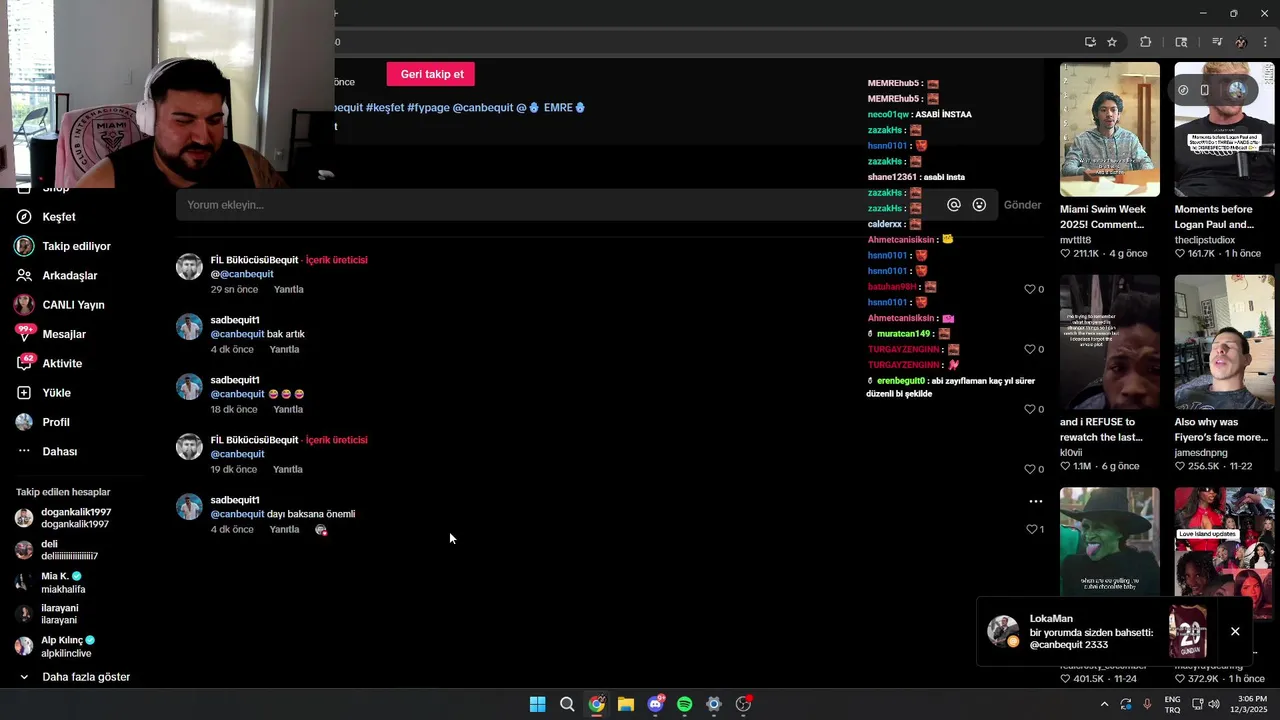The width and height of the screenshot is (1280, 720).
Task: Click the #fypage hashtag in caption
Action: pos(428,108)
